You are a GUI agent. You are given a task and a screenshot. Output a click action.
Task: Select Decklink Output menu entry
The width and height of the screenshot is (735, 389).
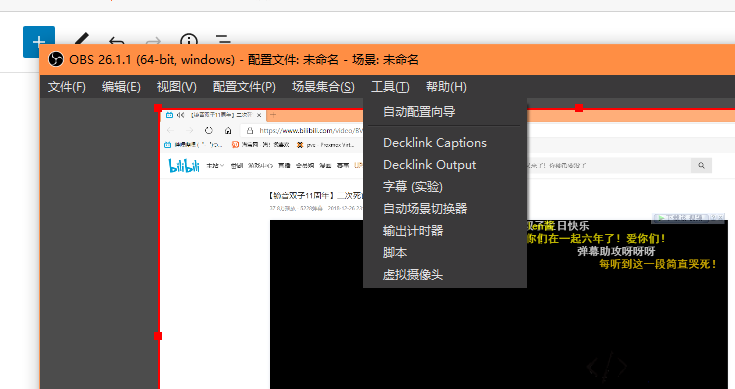click(445, 165)
